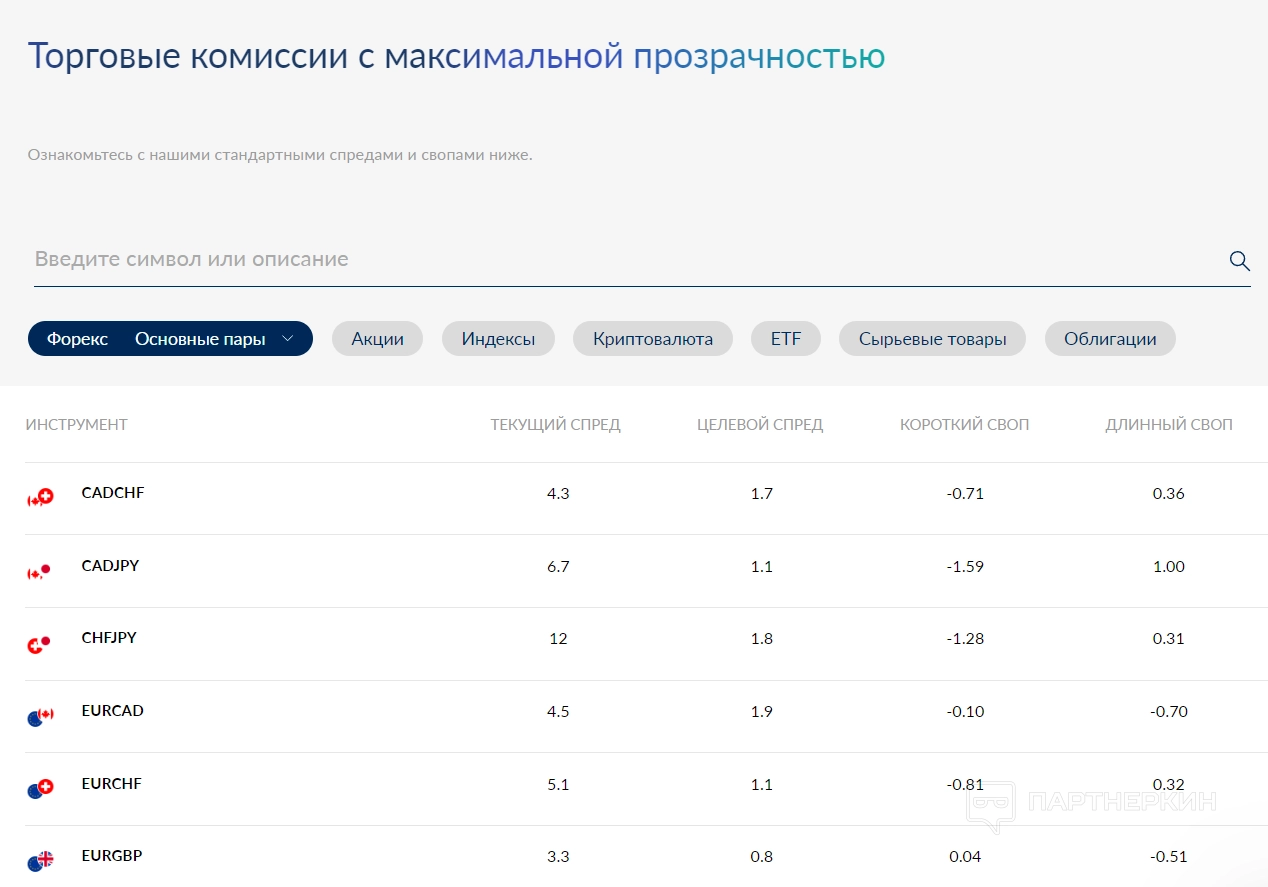Click the EURGBP flag pair icon
The height and width of the screenshot is (887, 1268).
[x=40, y=861]
